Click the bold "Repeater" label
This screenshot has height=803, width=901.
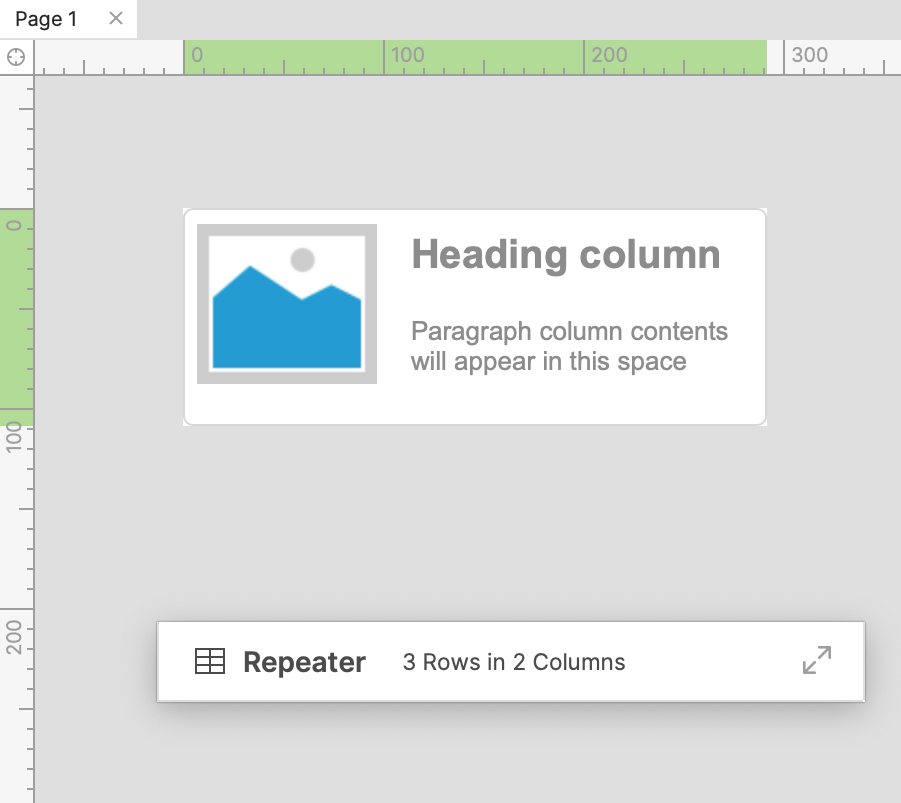point(304,662)
